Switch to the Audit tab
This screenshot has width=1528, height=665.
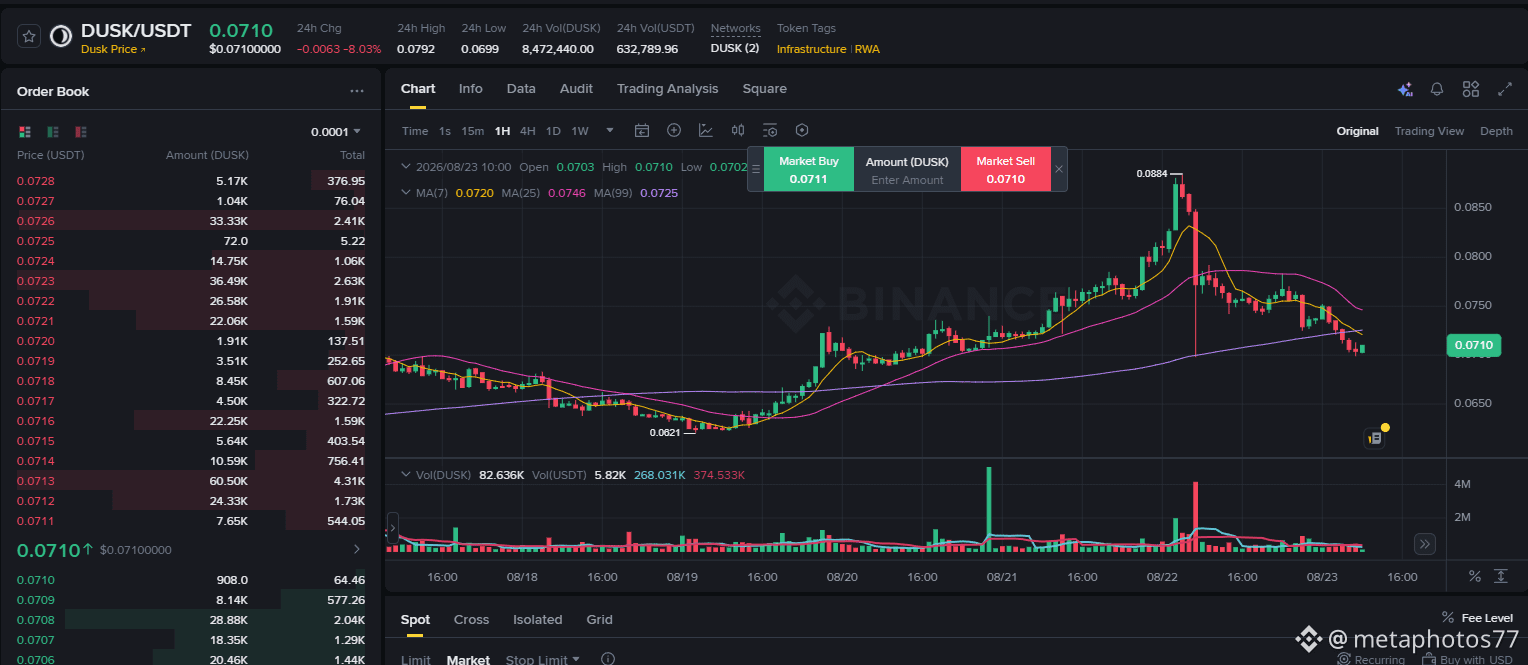click(576, 89)
